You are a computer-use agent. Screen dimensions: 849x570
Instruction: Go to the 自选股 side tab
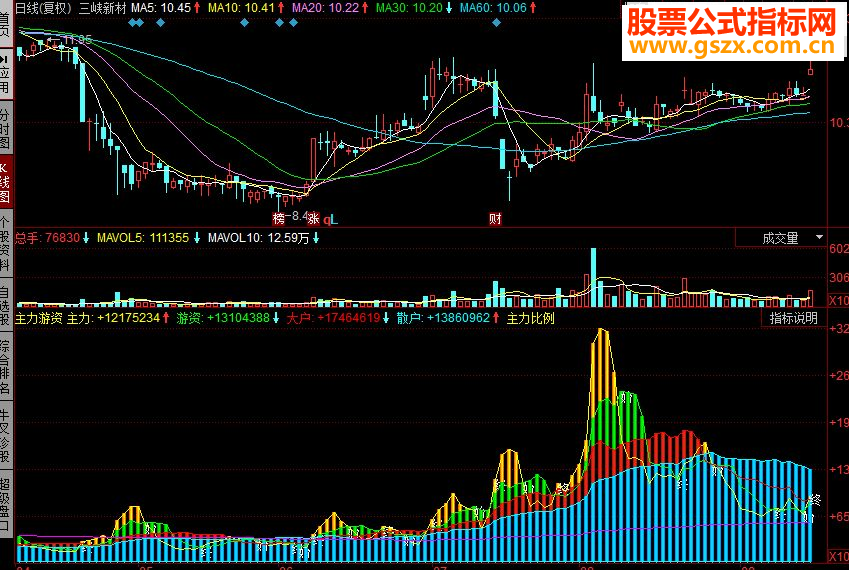[x=5, y=306]
